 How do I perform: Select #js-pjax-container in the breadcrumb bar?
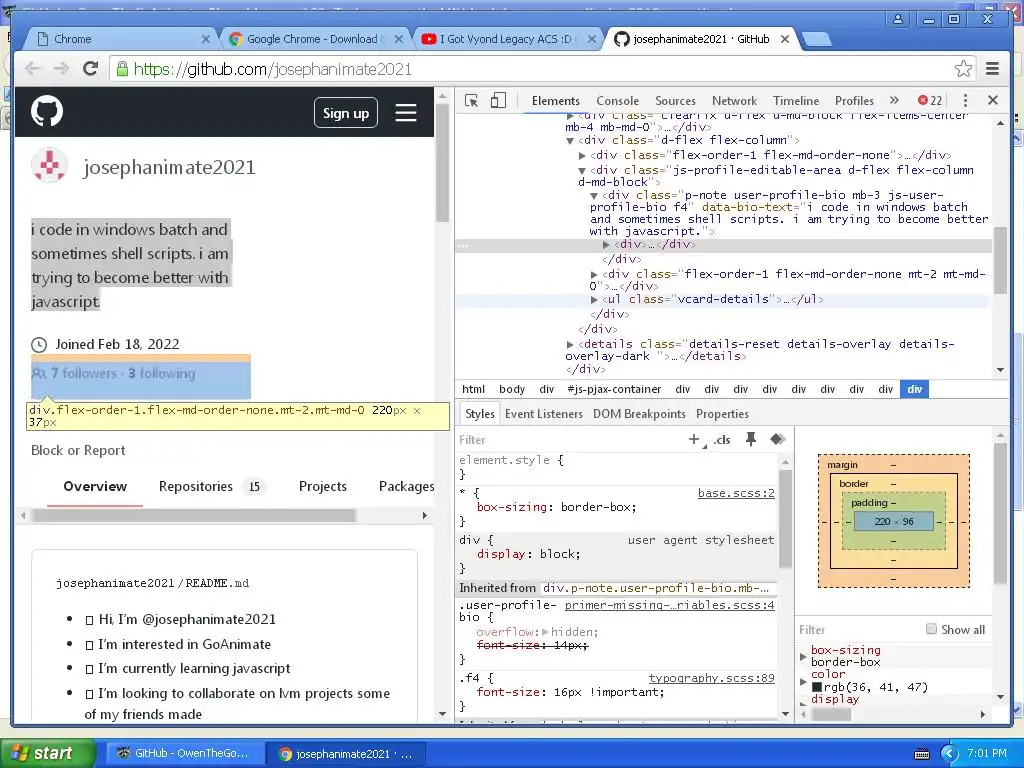614,389
